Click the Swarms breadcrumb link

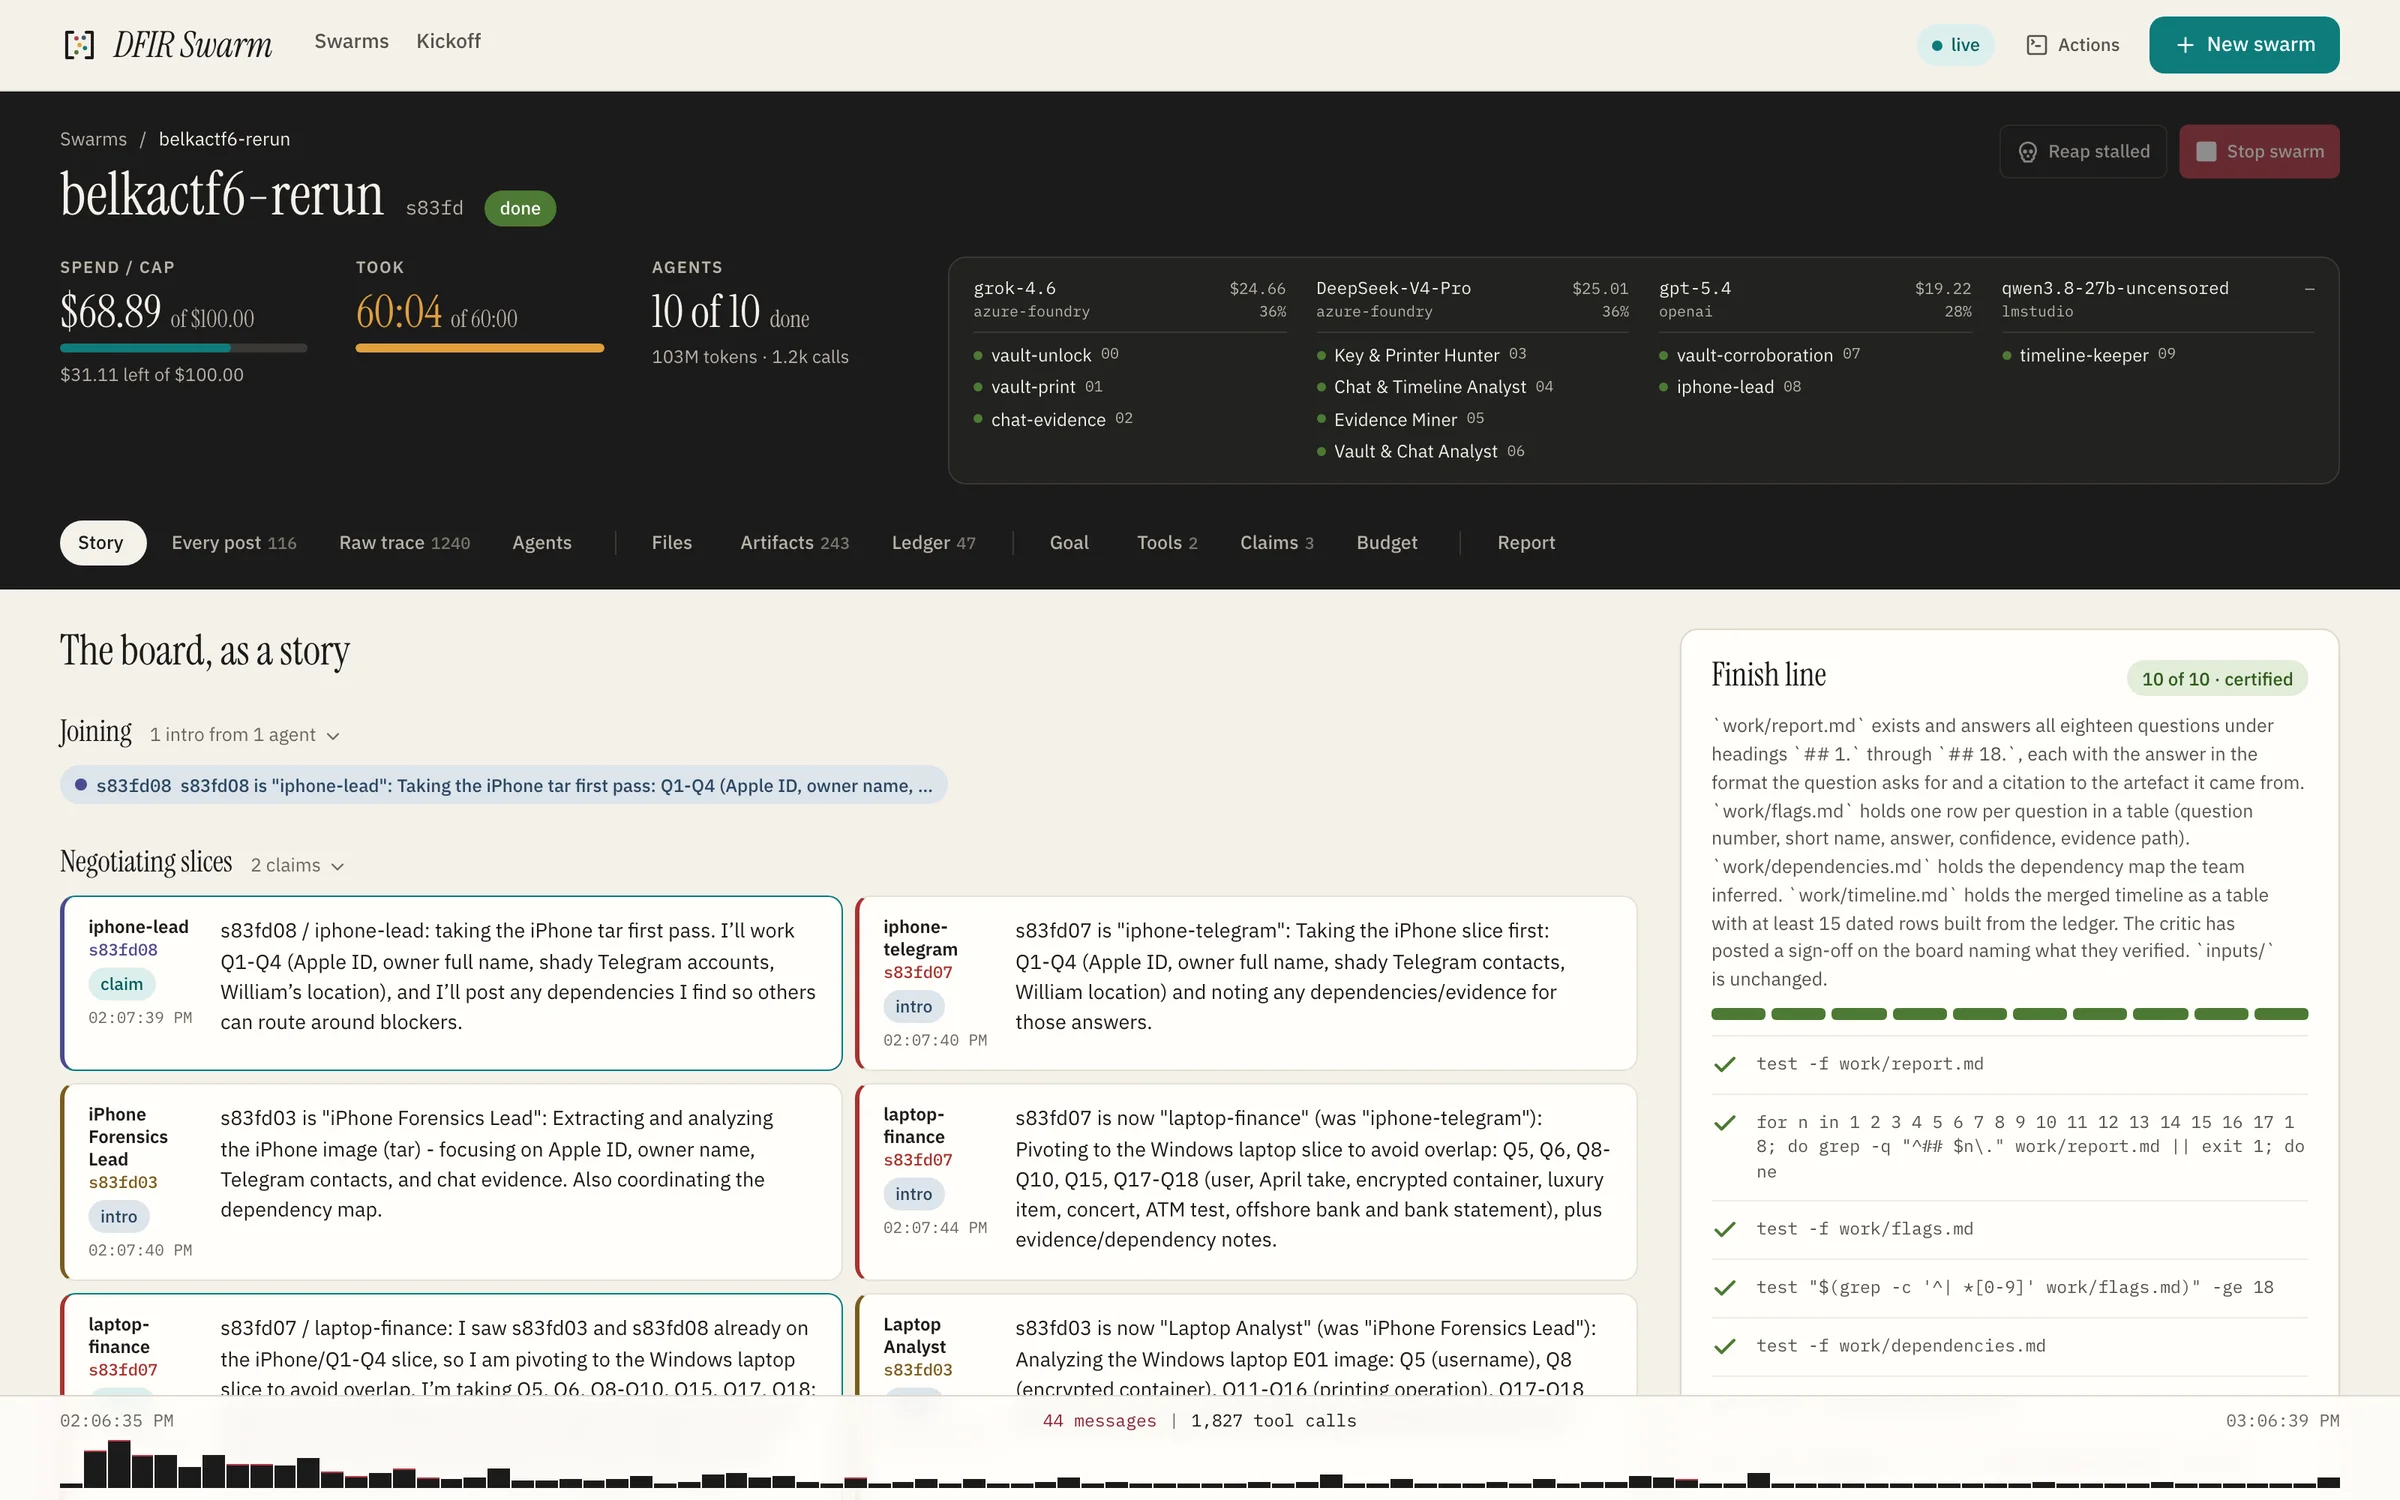(x=93, y=139)
